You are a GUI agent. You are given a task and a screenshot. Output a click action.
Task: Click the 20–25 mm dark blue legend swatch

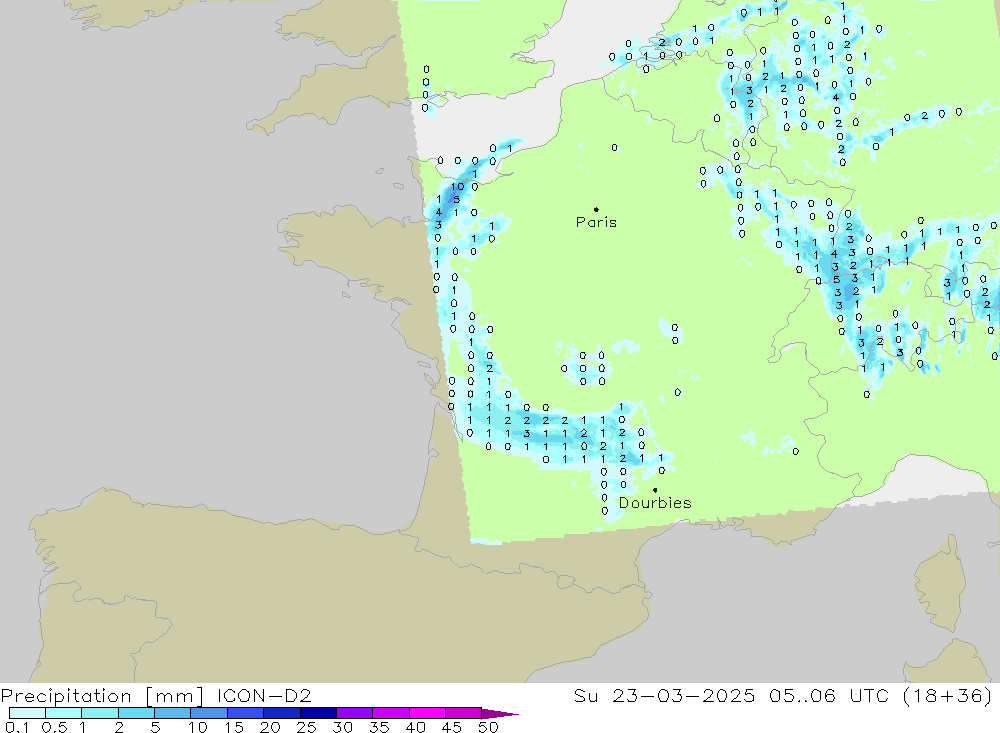point(282,713)
